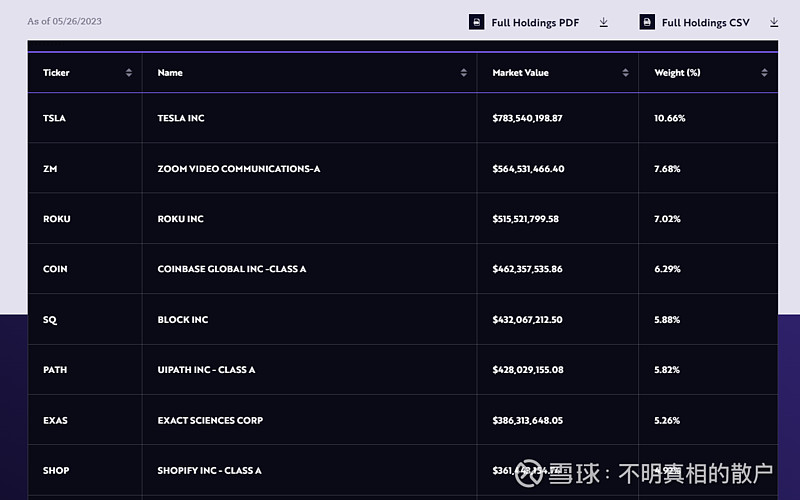Click the As of 05/26/2023 date text

[64, 21]
